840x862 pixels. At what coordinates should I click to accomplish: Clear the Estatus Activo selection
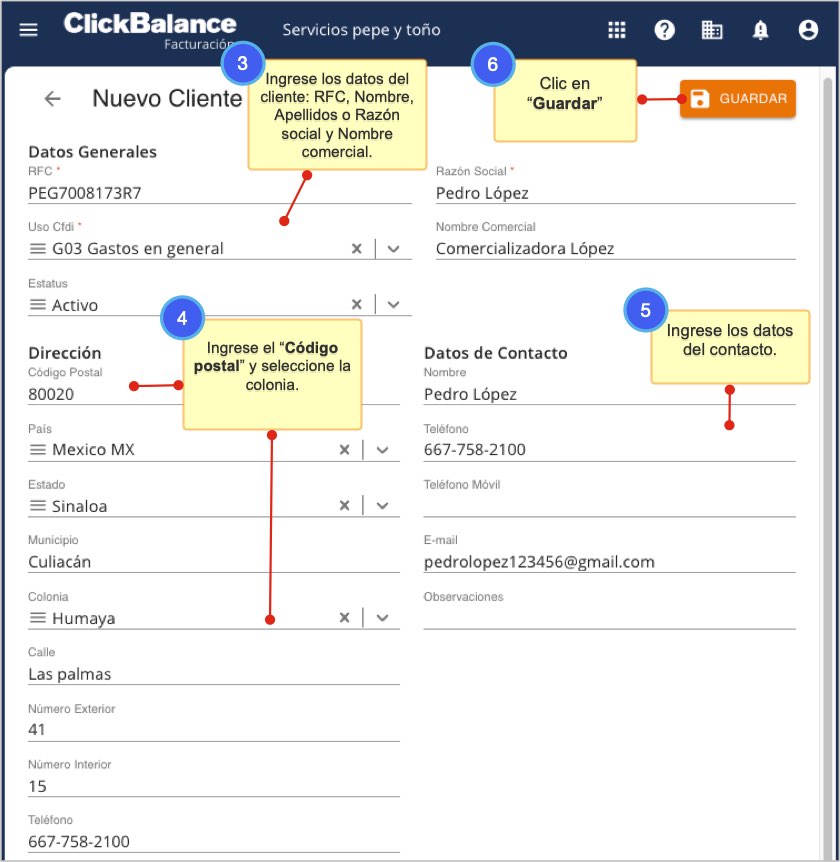(356, 305)
